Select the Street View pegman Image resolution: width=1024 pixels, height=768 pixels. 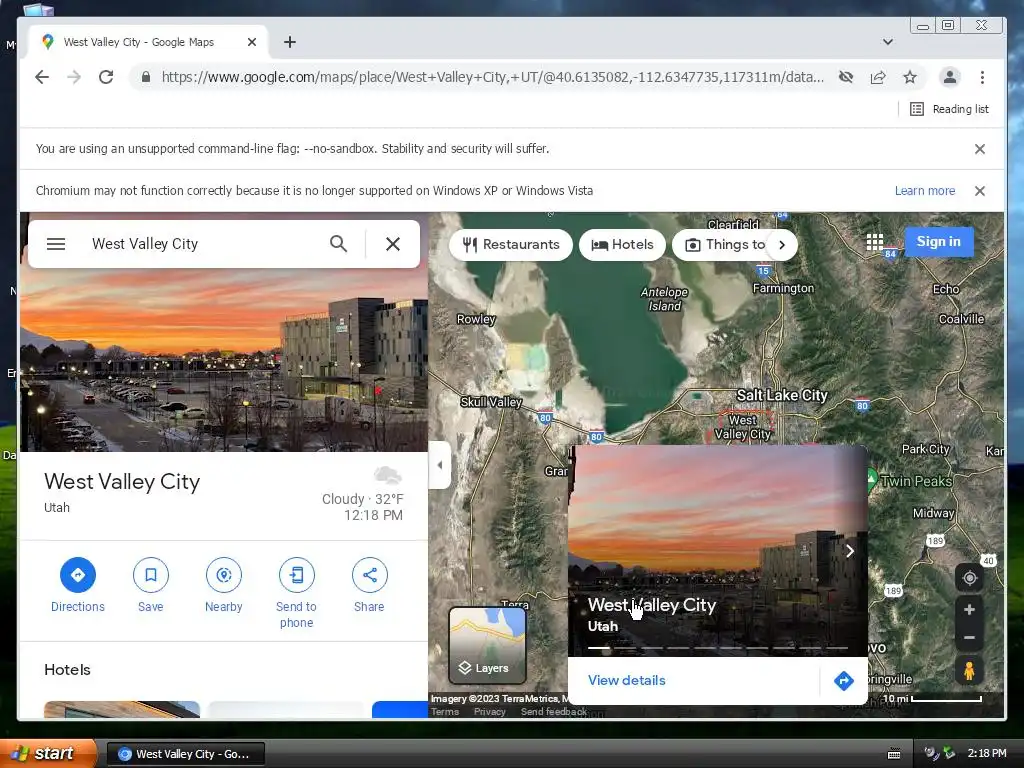click(x=970, y=671)
